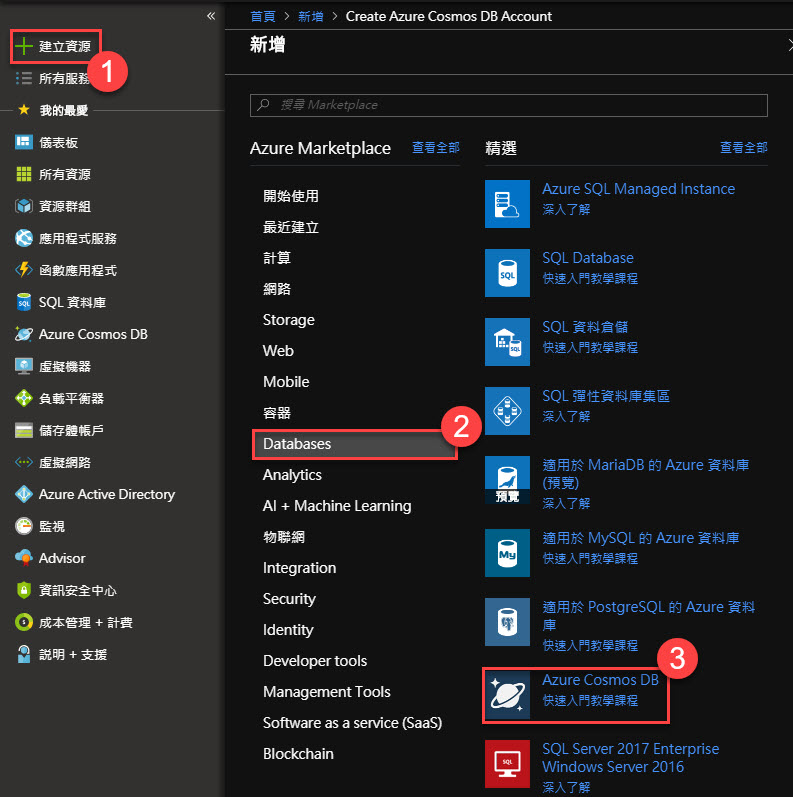
Task: Select the Mobile category
Action: pyautogui.click(x=286, y=382)
